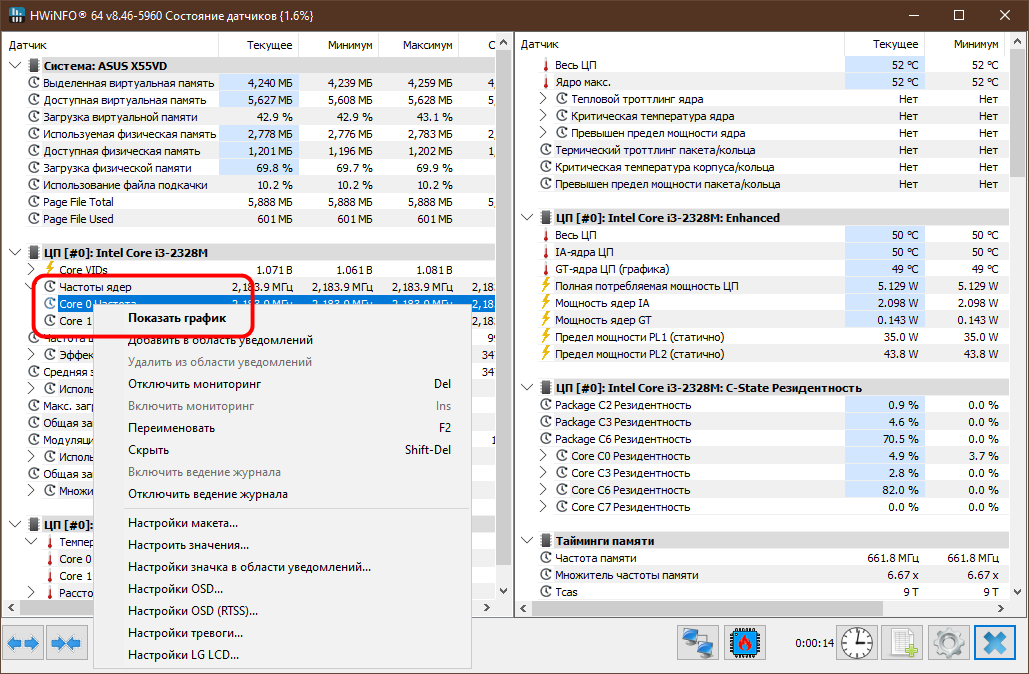This screenshot has width=1029, height=674.
Task: Click clock icon of Package C6 Резидентность
Action: tap(545, 438)
